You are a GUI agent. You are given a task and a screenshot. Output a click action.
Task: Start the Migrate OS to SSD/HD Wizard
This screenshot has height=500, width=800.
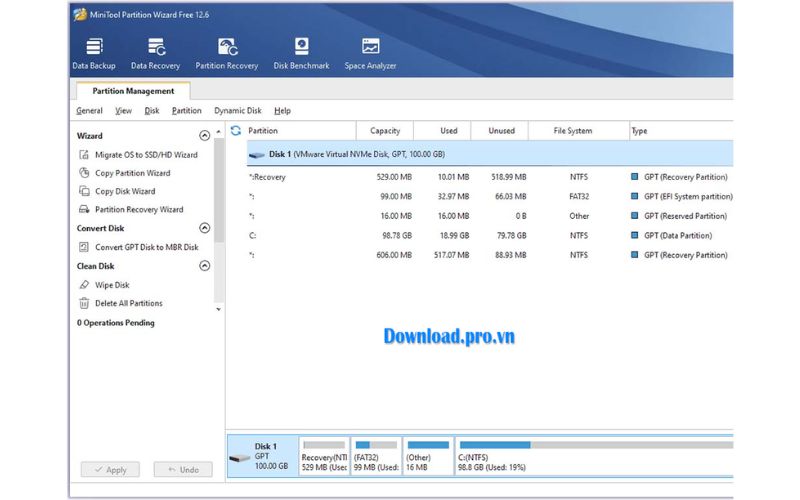click(145, 155)
